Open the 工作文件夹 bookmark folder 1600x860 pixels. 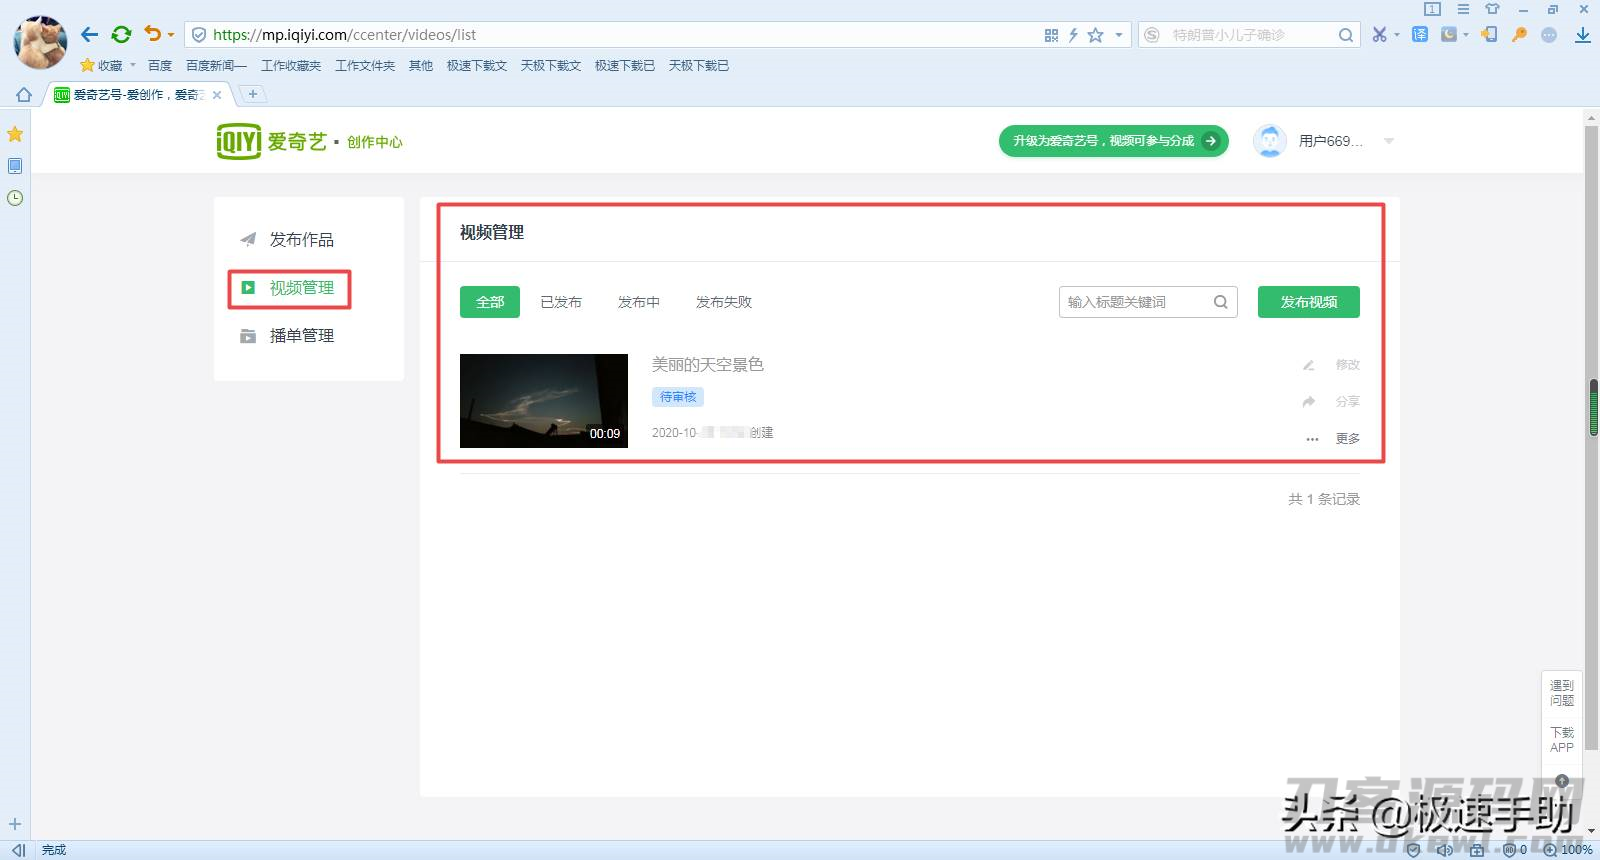click(365, 65)
